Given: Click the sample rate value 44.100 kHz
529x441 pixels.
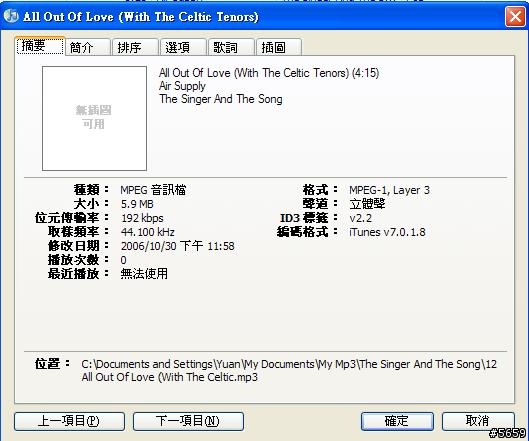Looking at the screenshot, I should [148, 232].
